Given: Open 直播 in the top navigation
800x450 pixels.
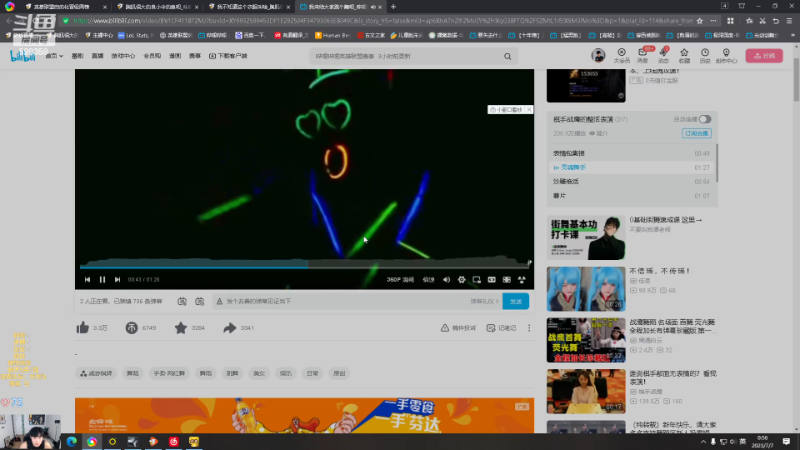Looking at the screenshot, I should tap(97, 56).
